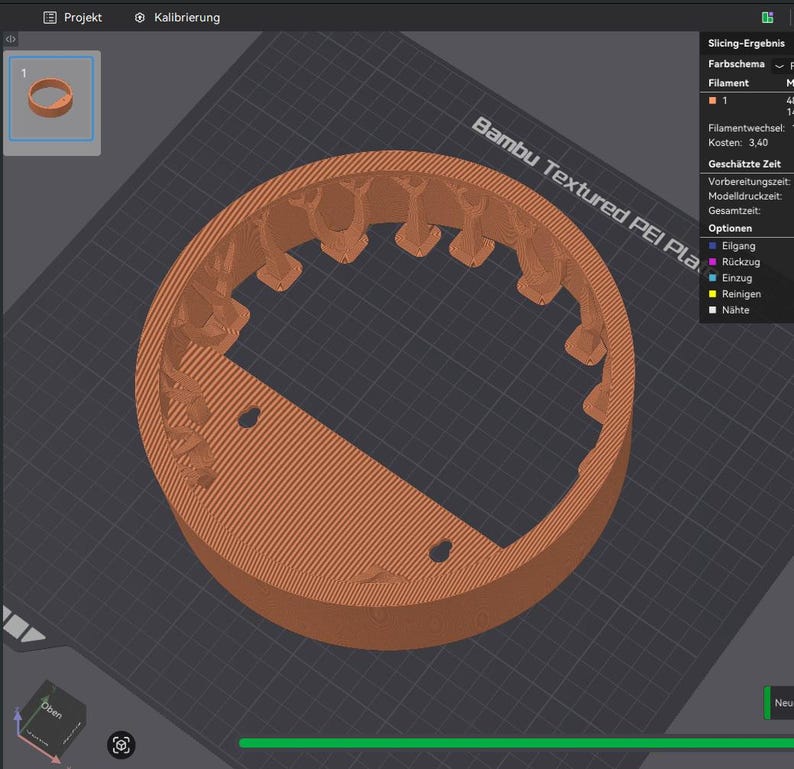Select plate 1 thumbnail
This screenshot has height=769, width=794.
[x=51, y=98]
